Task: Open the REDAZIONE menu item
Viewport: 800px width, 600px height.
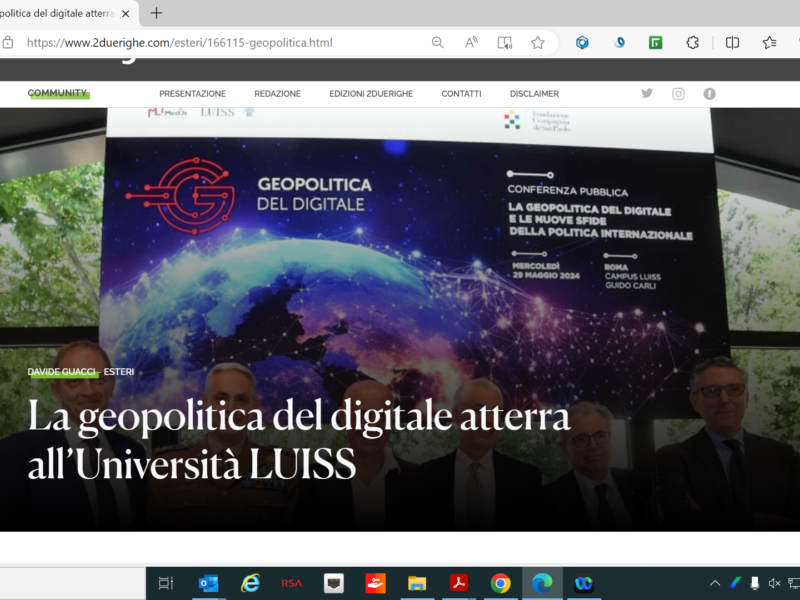Action: pos(278,94)
